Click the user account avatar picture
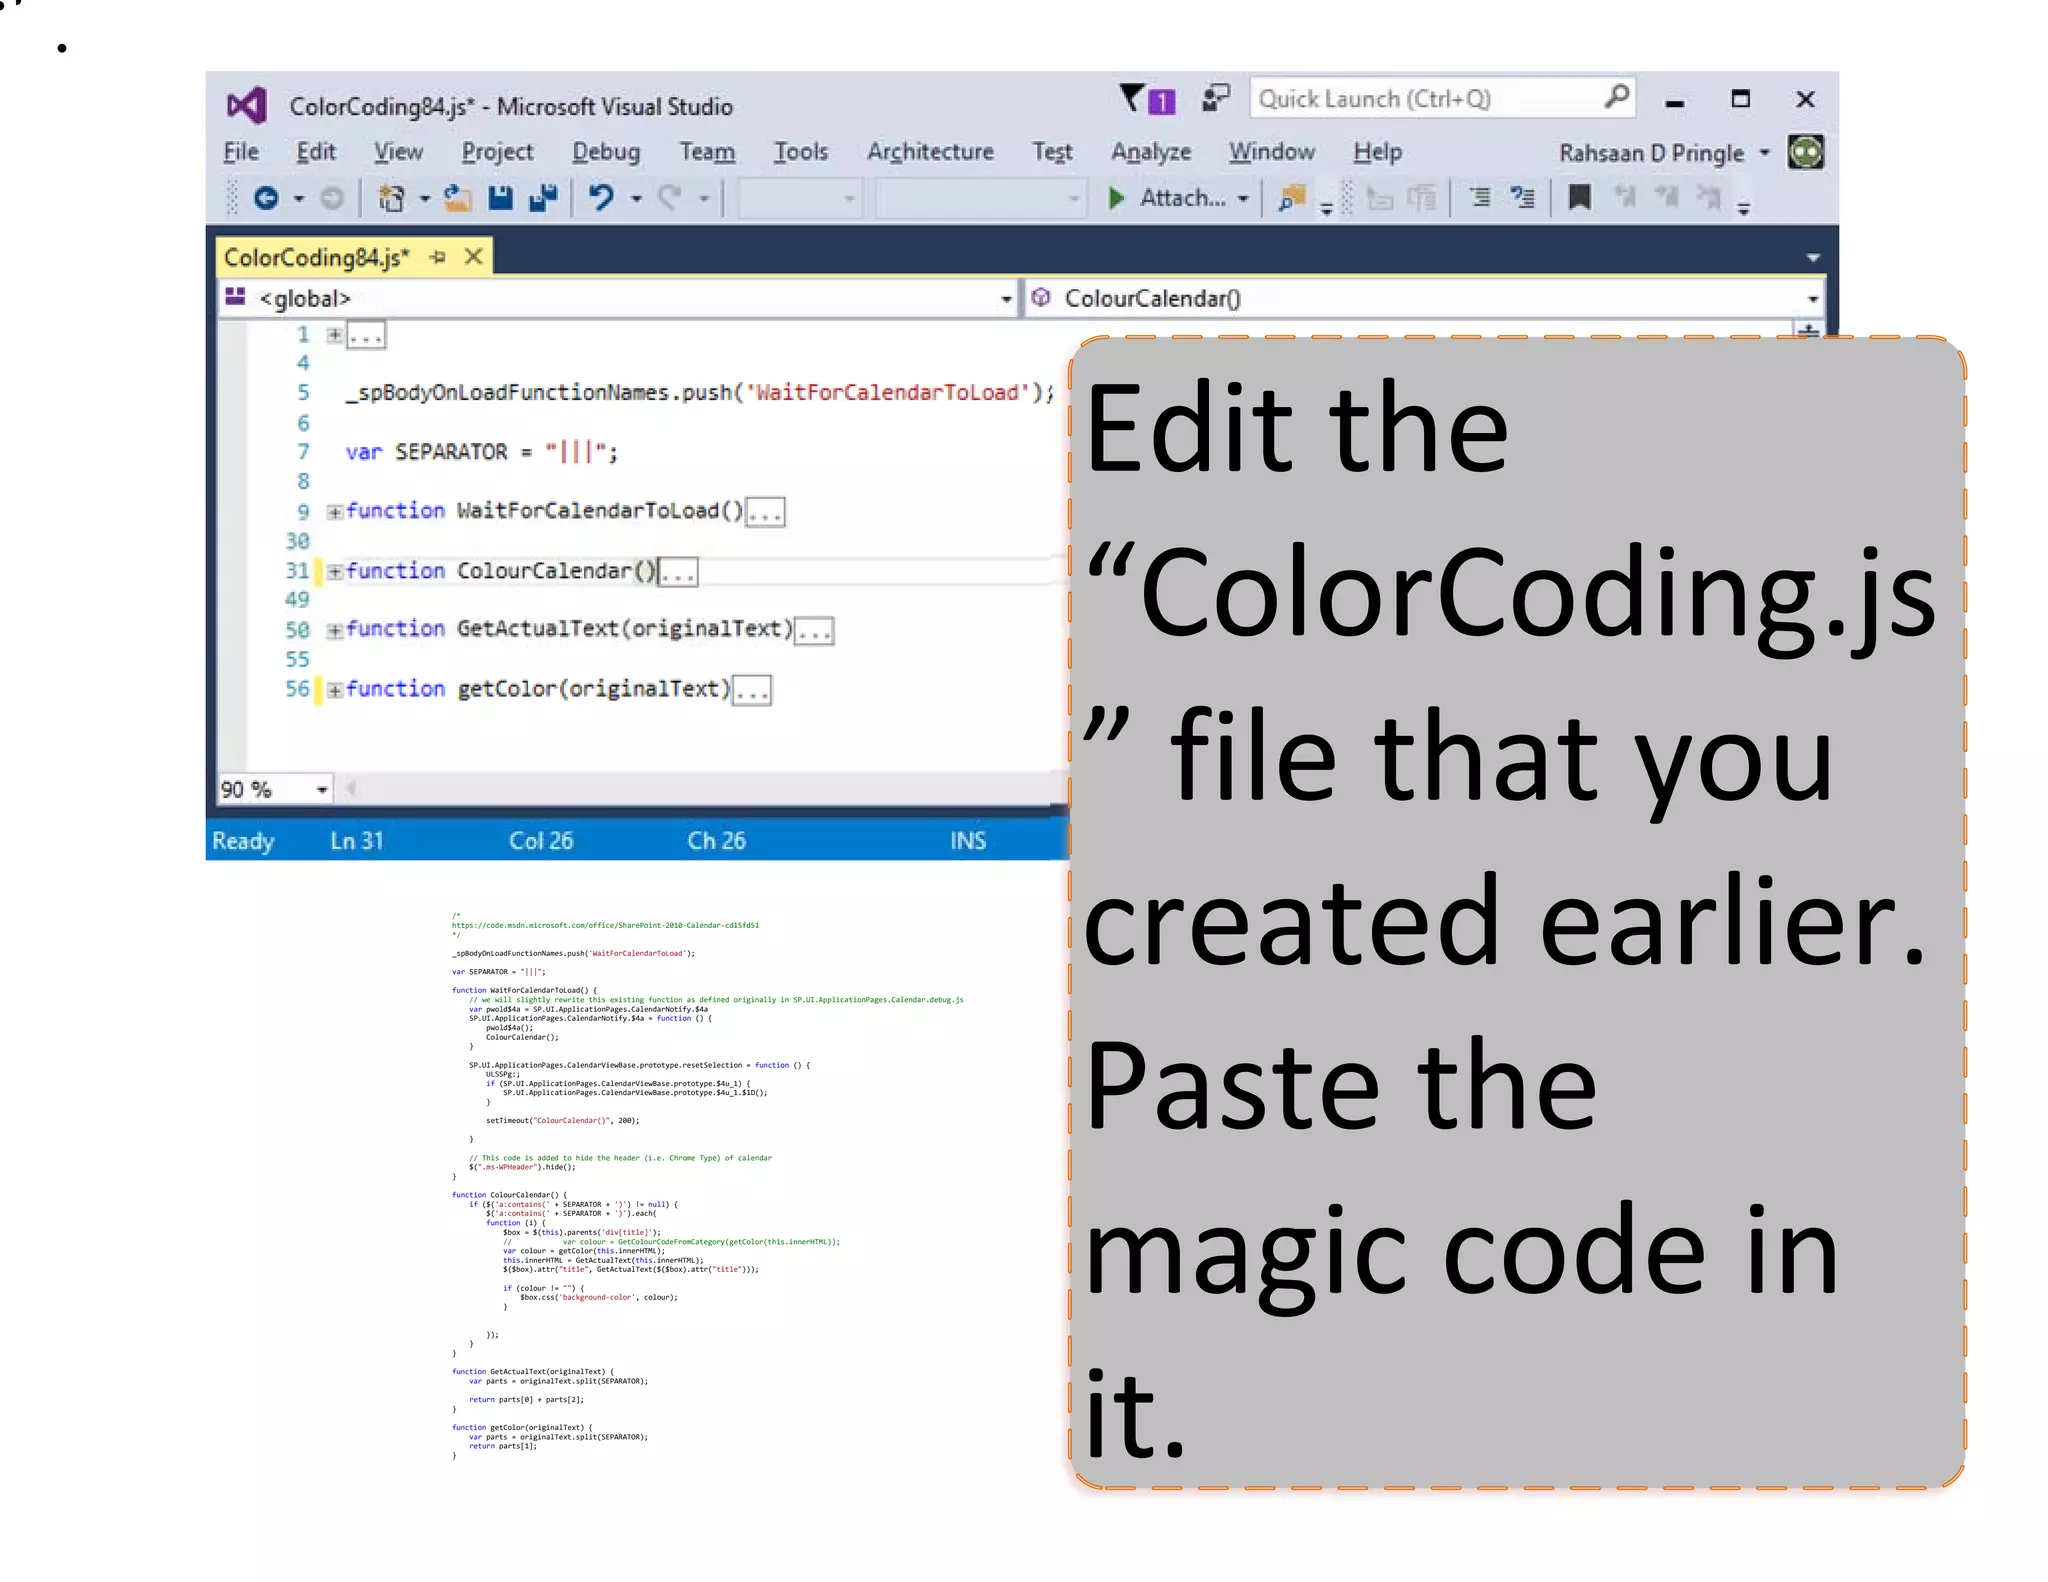 point(1806,152)
